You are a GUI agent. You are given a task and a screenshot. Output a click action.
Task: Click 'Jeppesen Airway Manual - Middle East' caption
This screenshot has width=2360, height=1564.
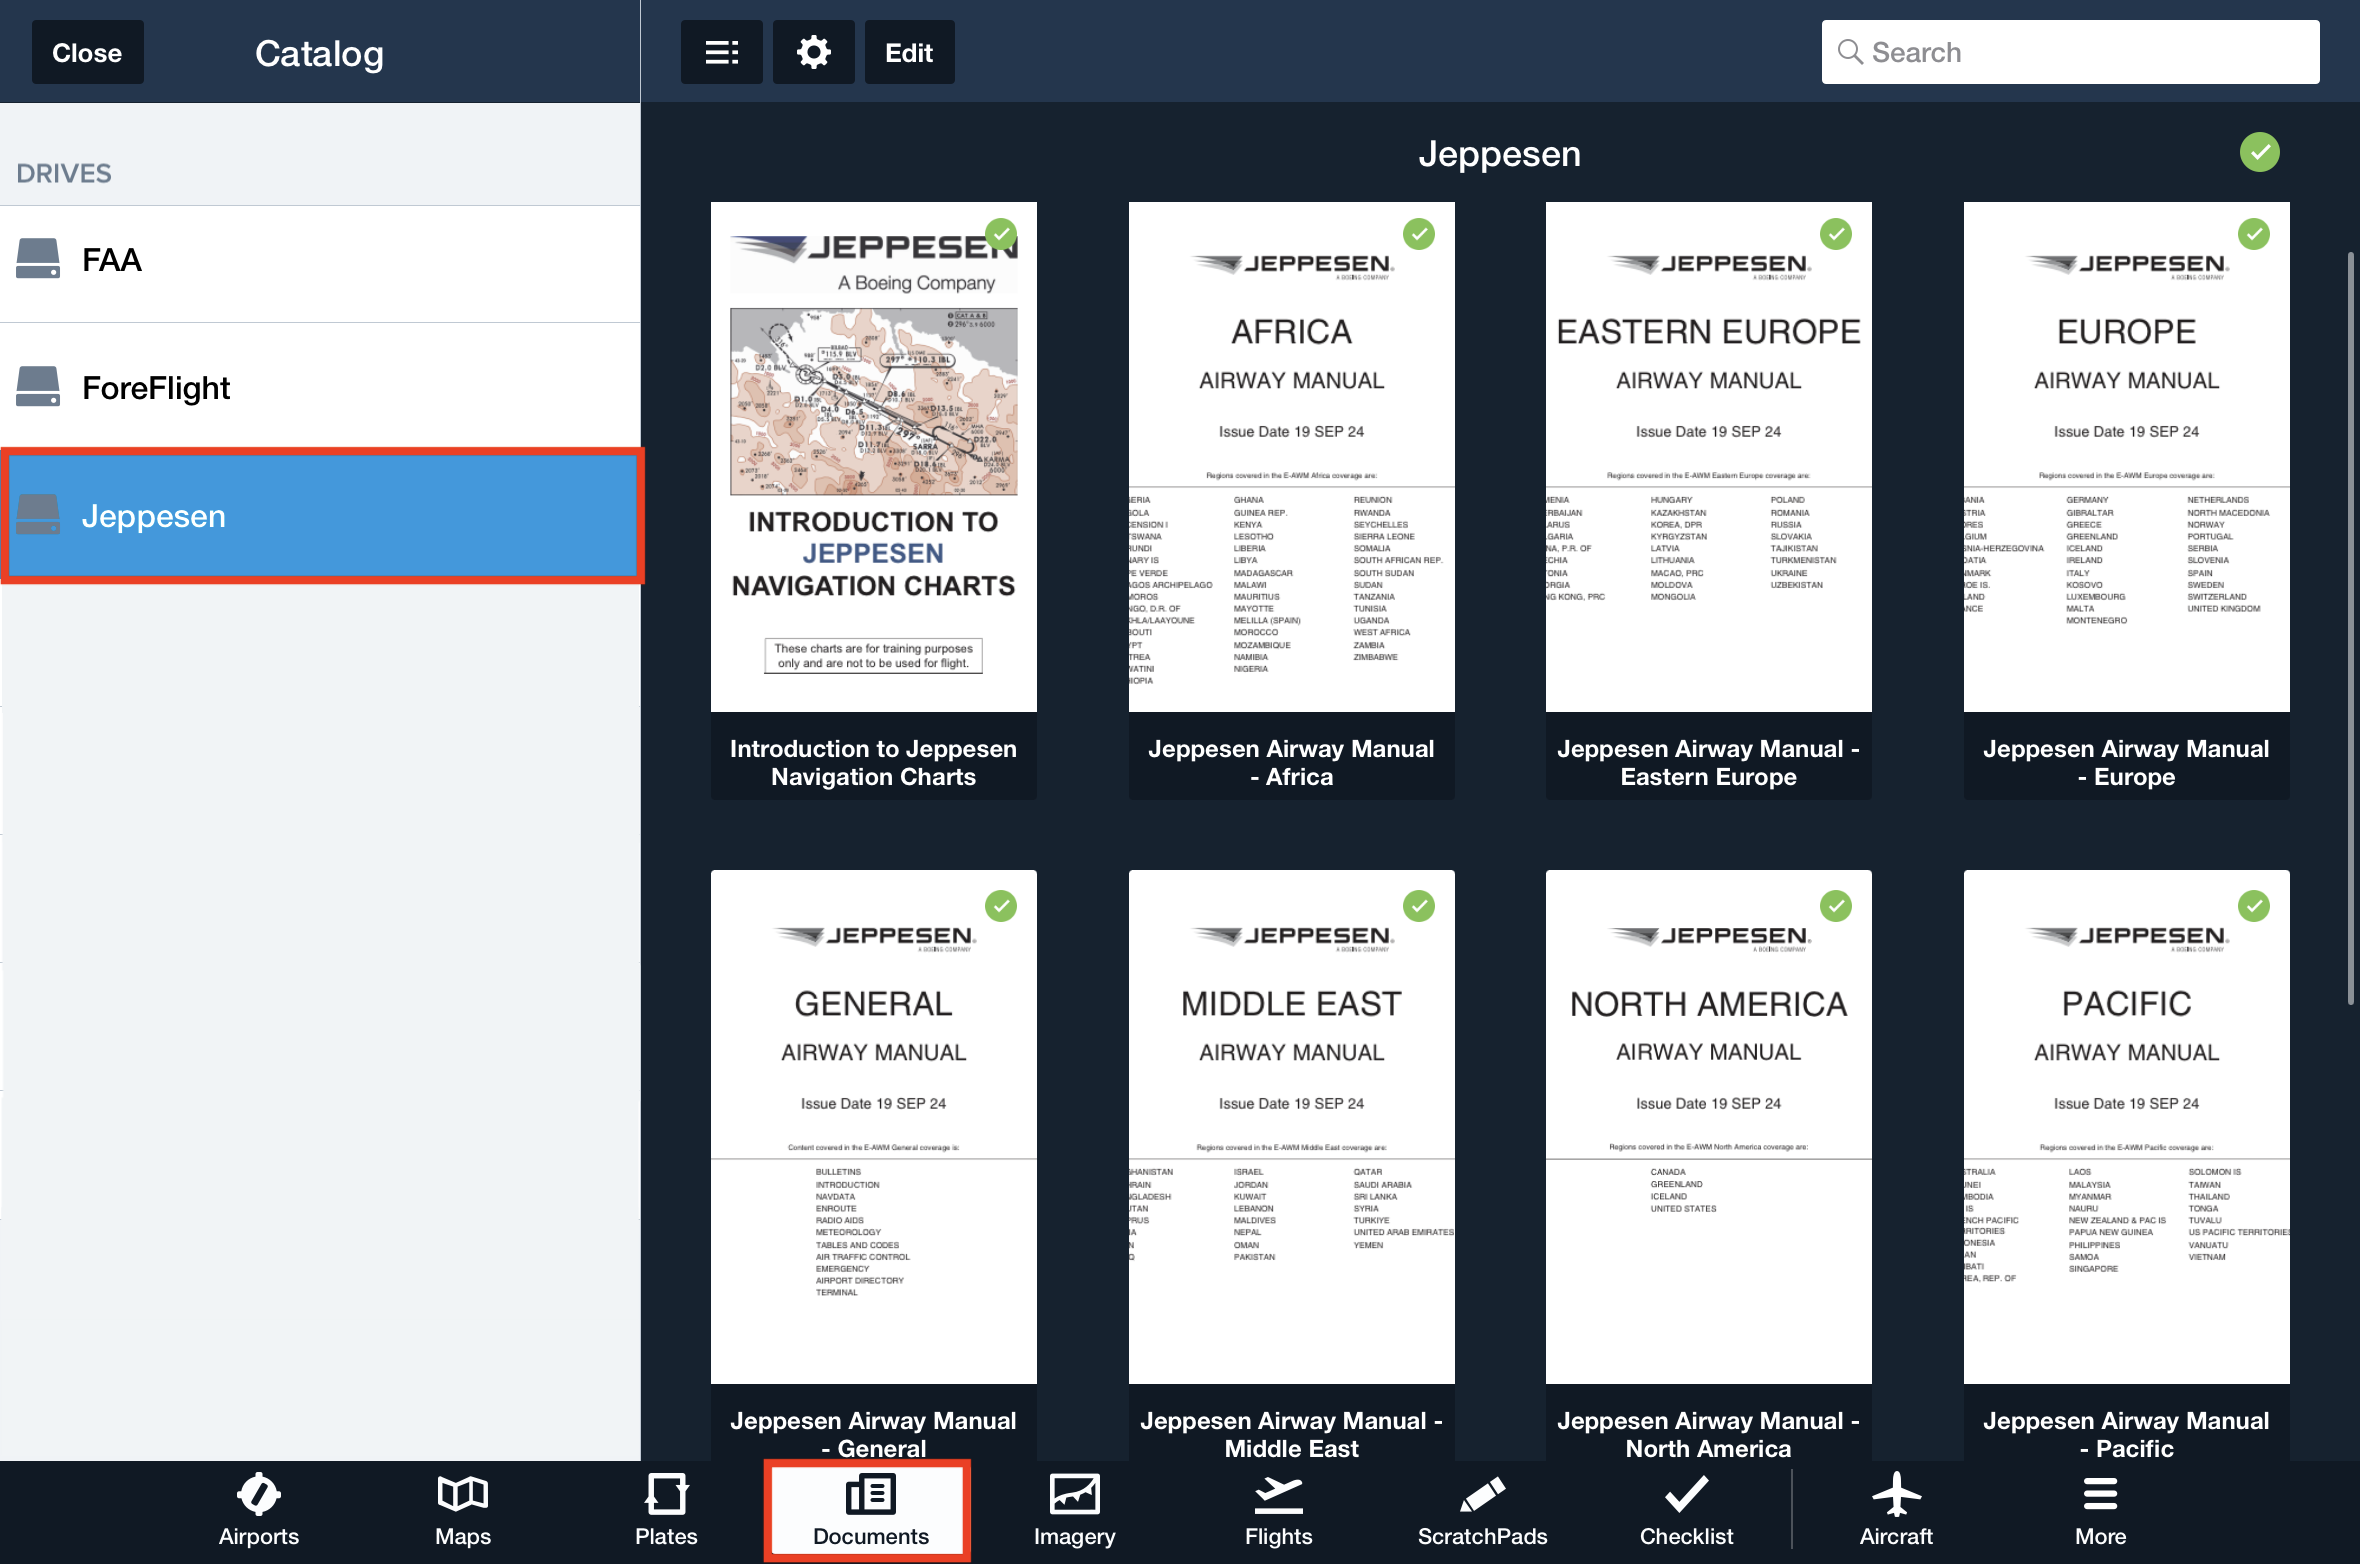(x=1291, y=1434)
